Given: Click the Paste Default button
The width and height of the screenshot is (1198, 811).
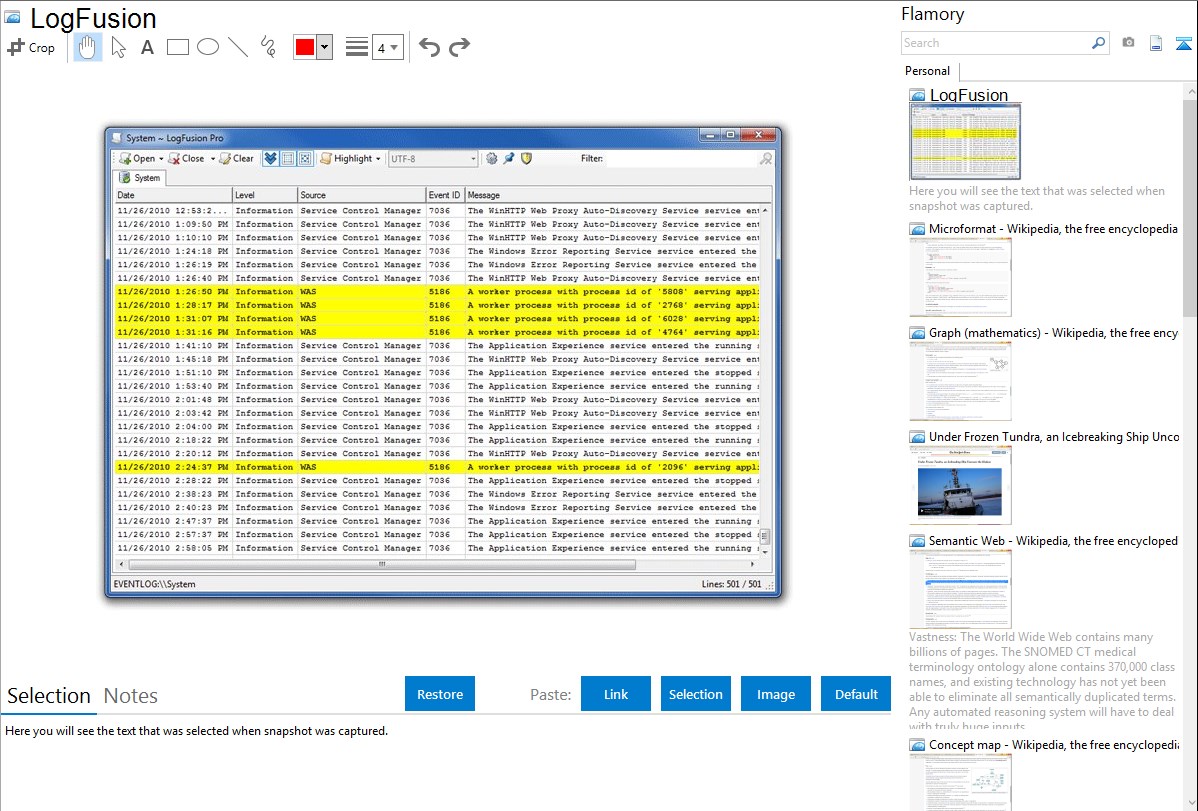Looking at the screenshot, I should [856, 694].
